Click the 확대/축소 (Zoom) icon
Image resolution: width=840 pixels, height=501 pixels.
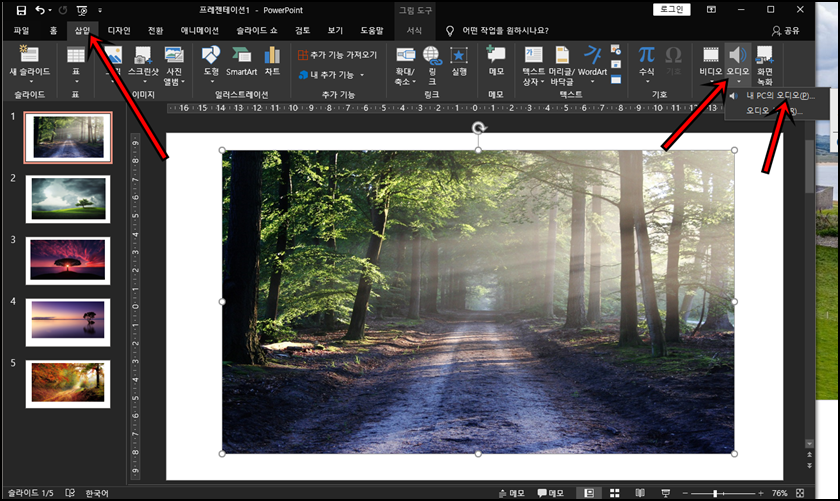406,55
